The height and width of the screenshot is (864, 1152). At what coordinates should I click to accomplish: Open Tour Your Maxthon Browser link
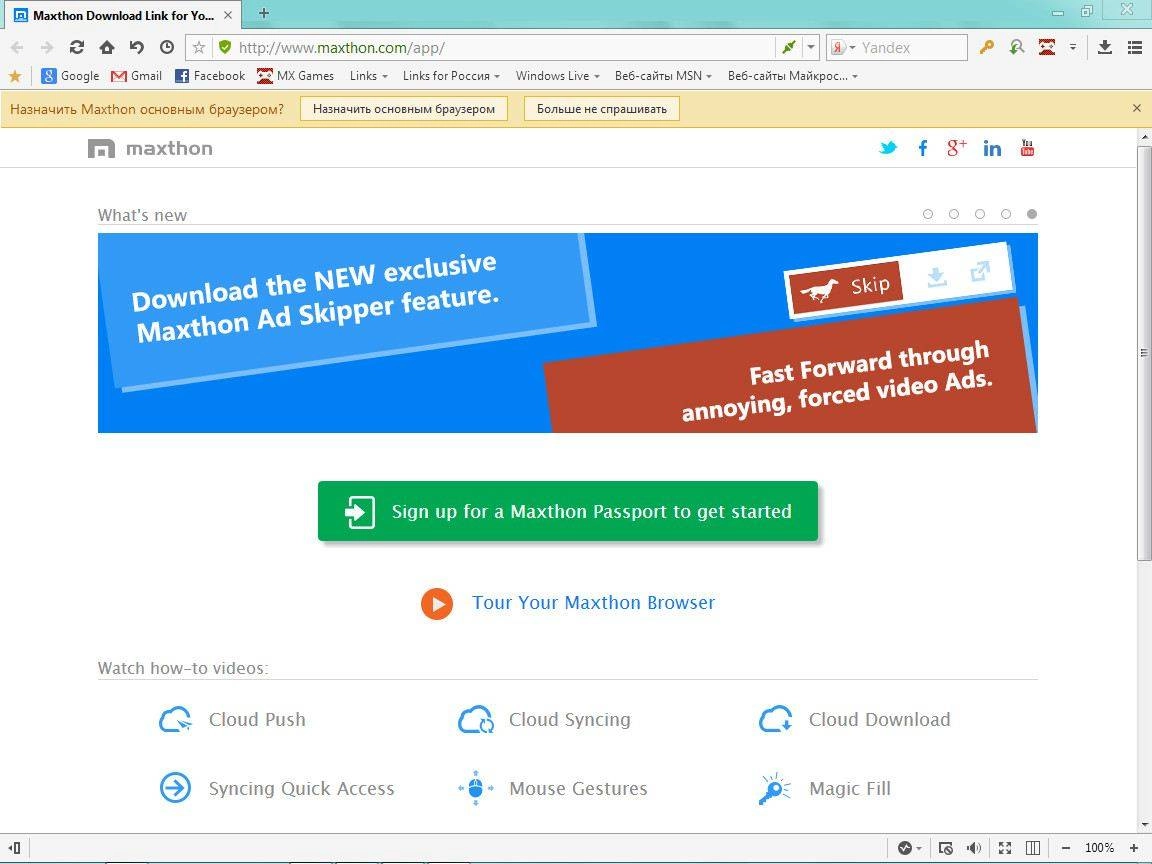click(594, 603)
